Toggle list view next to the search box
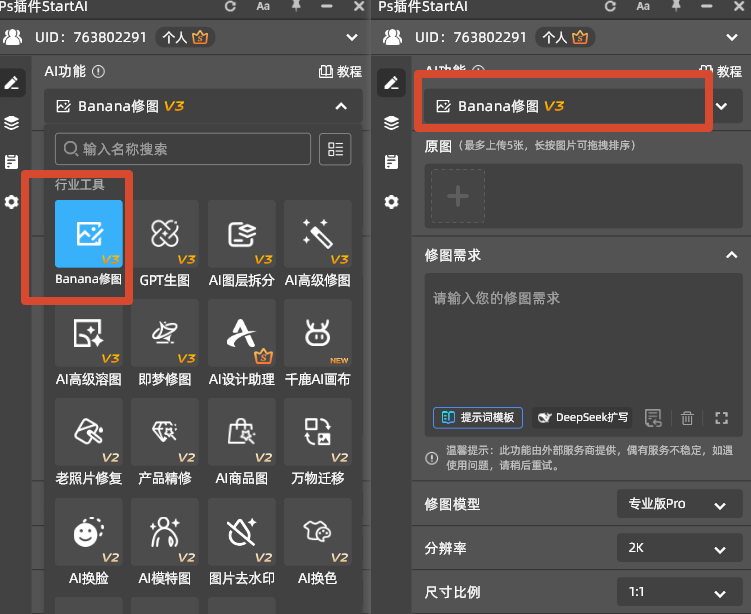The width and height of the screenshot is (751, 614). click(335, 149)
